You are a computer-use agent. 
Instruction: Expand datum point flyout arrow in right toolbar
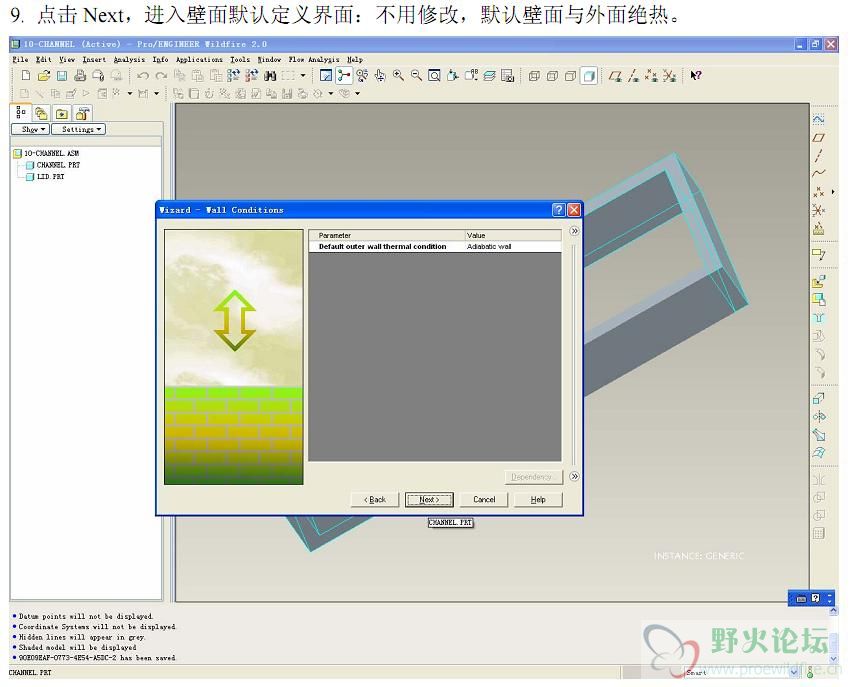833,192
